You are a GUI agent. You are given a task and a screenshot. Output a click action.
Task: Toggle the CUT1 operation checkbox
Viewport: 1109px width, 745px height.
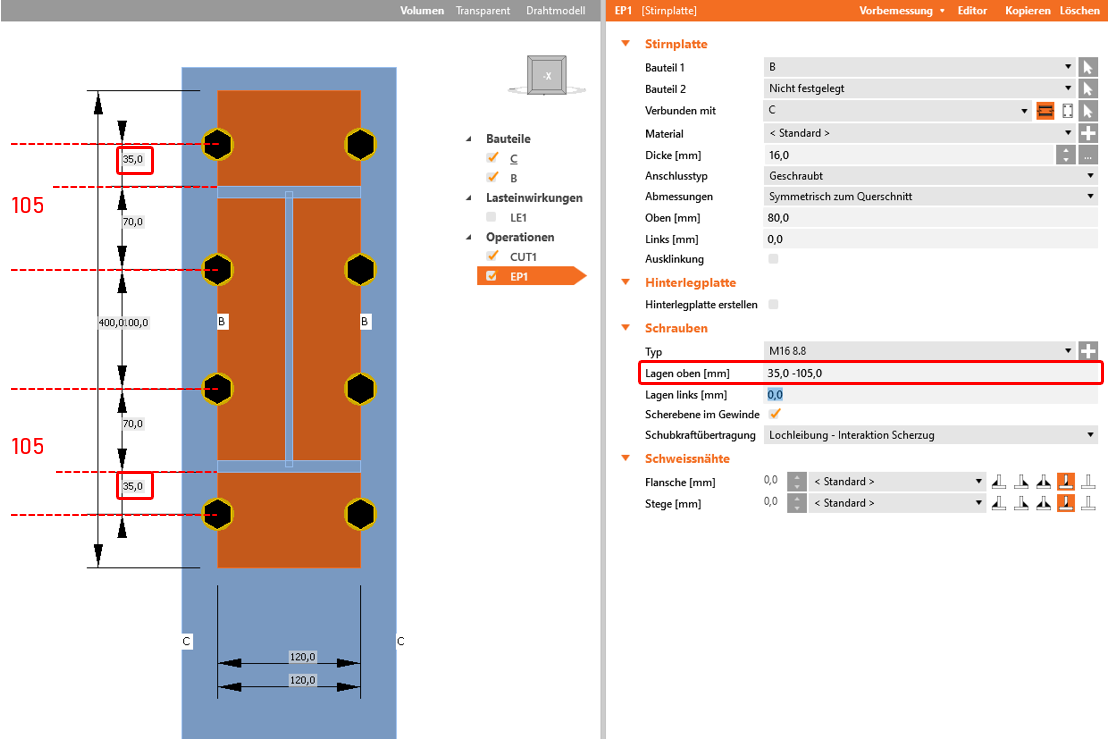(493, 256)
